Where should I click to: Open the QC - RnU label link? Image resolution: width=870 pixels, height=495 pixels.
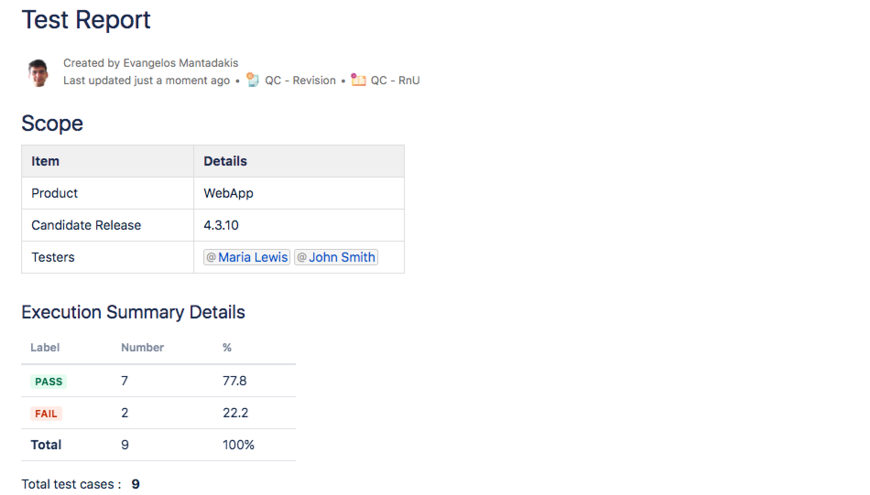coord(395,80)
